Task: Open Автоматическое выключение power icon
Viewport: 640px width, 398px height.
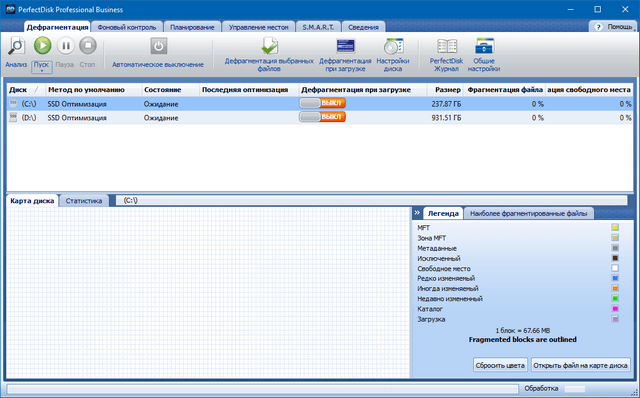Action: [158, 46]
